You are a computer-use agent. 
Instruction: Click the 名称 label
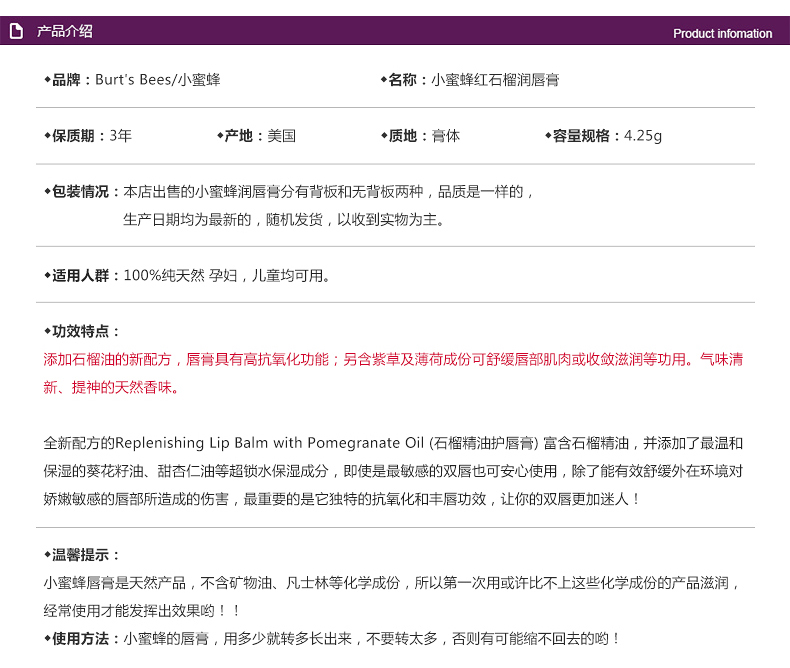click(403, 80)
